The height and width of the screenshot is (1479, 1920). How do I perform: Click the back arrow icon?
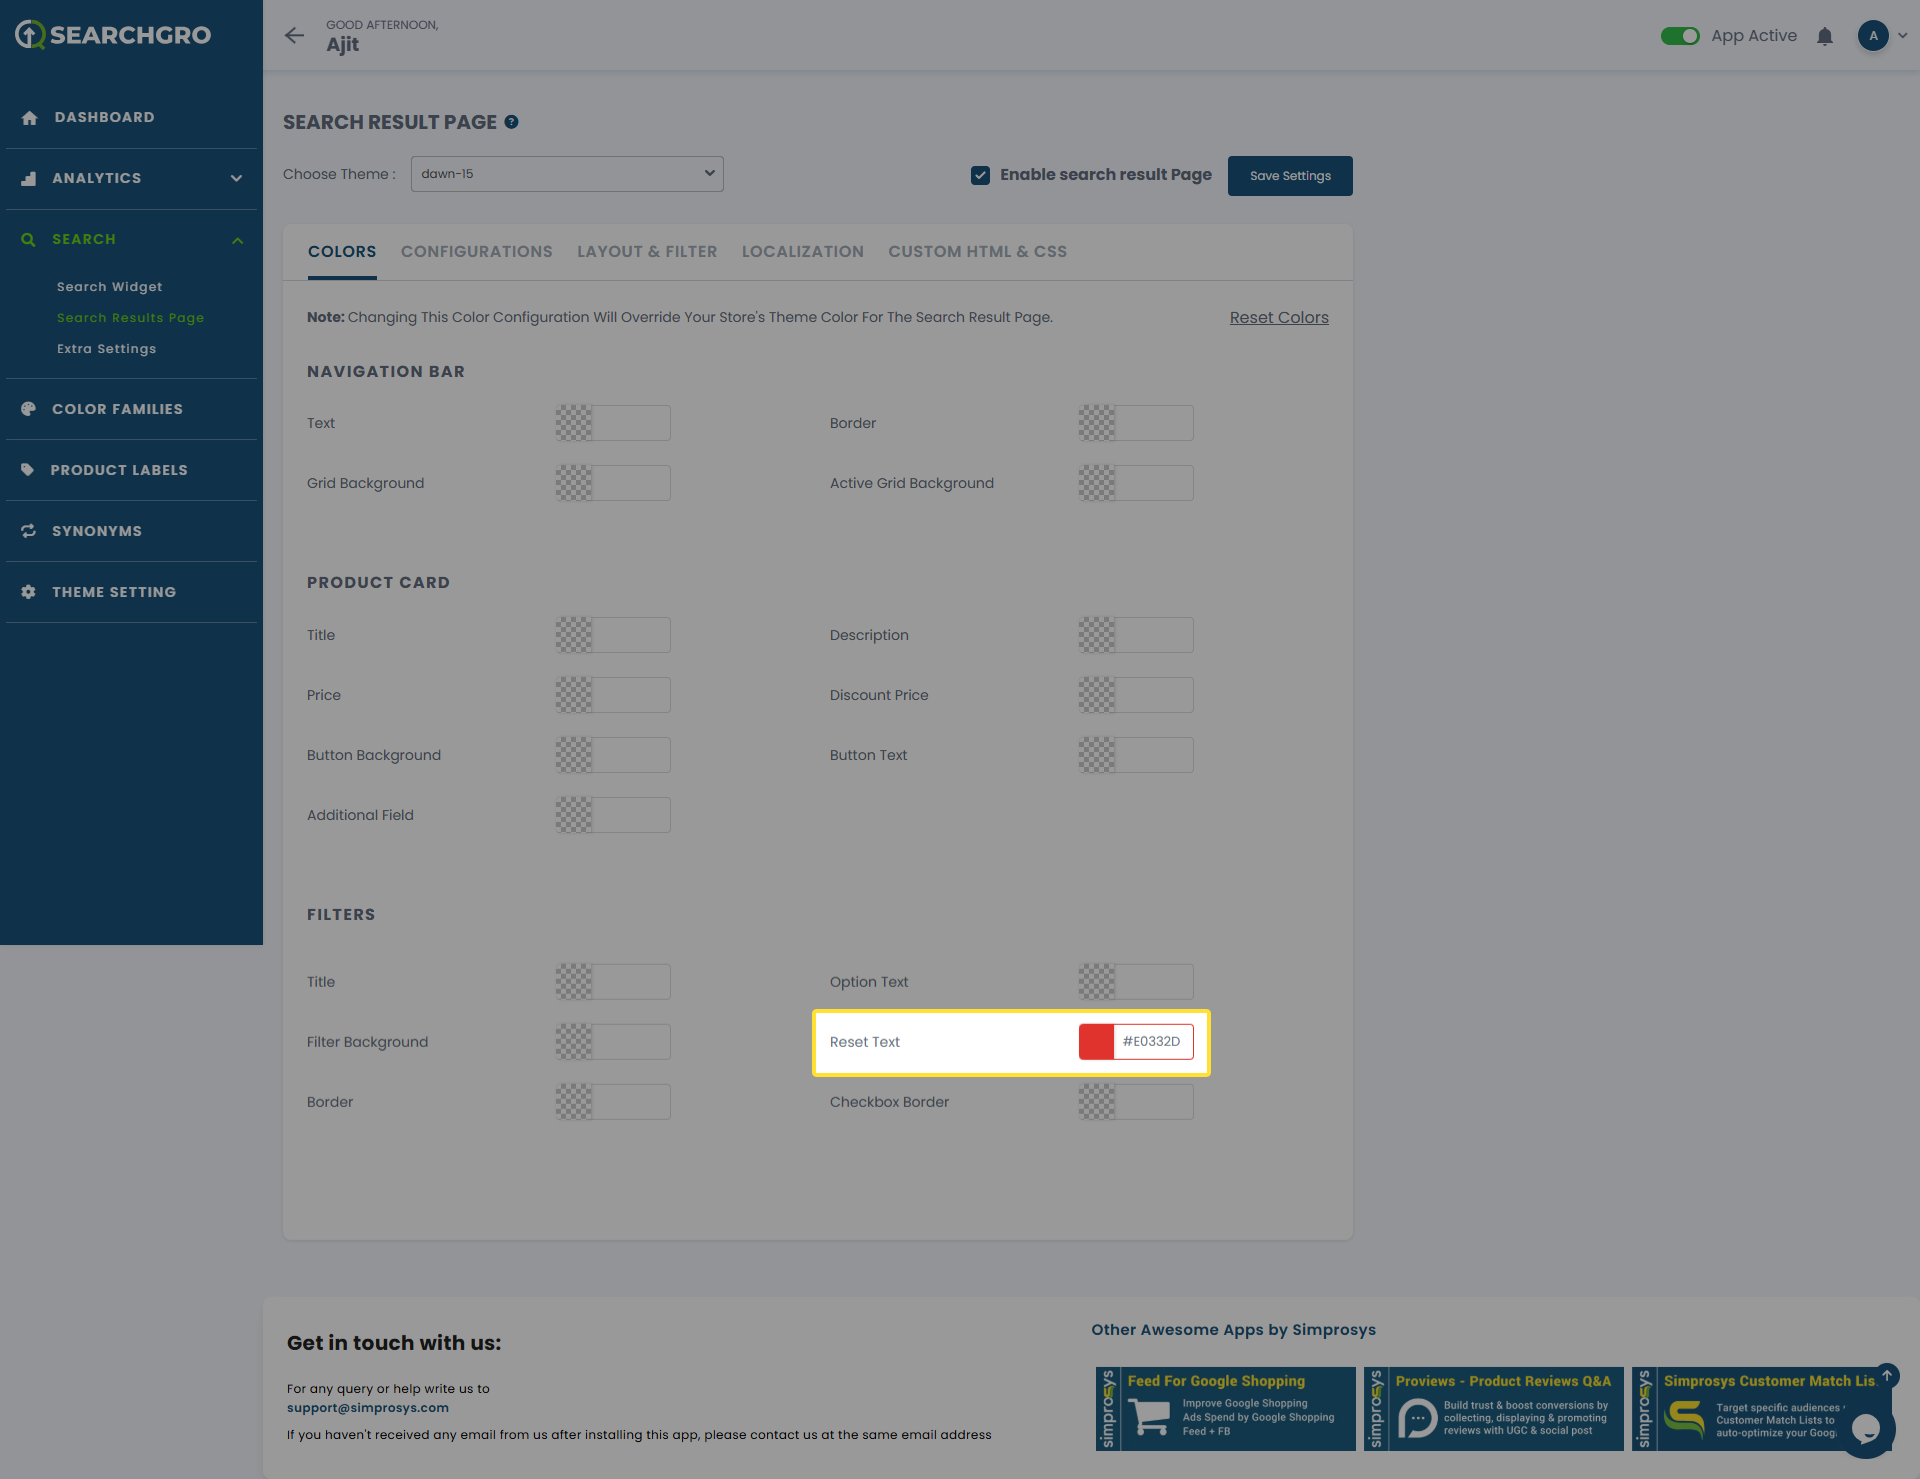(x=294, y=35)
